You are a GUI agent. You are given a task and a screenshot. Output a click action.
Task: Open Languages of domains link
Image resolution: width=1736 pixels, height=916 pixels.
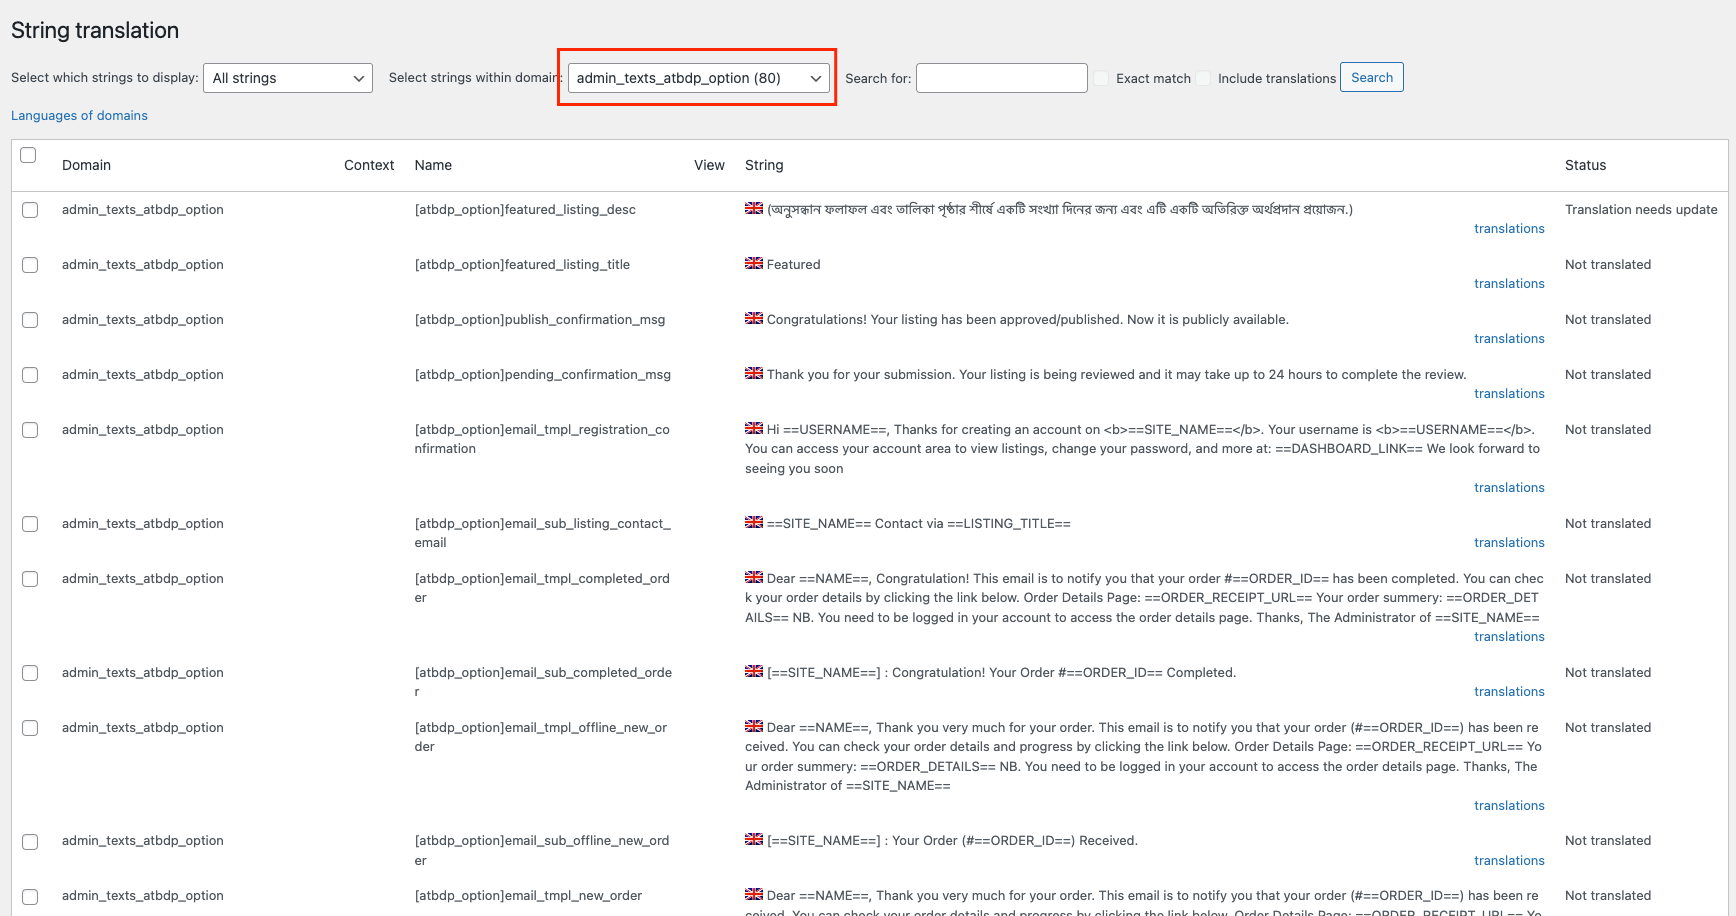tap(79, 115)
